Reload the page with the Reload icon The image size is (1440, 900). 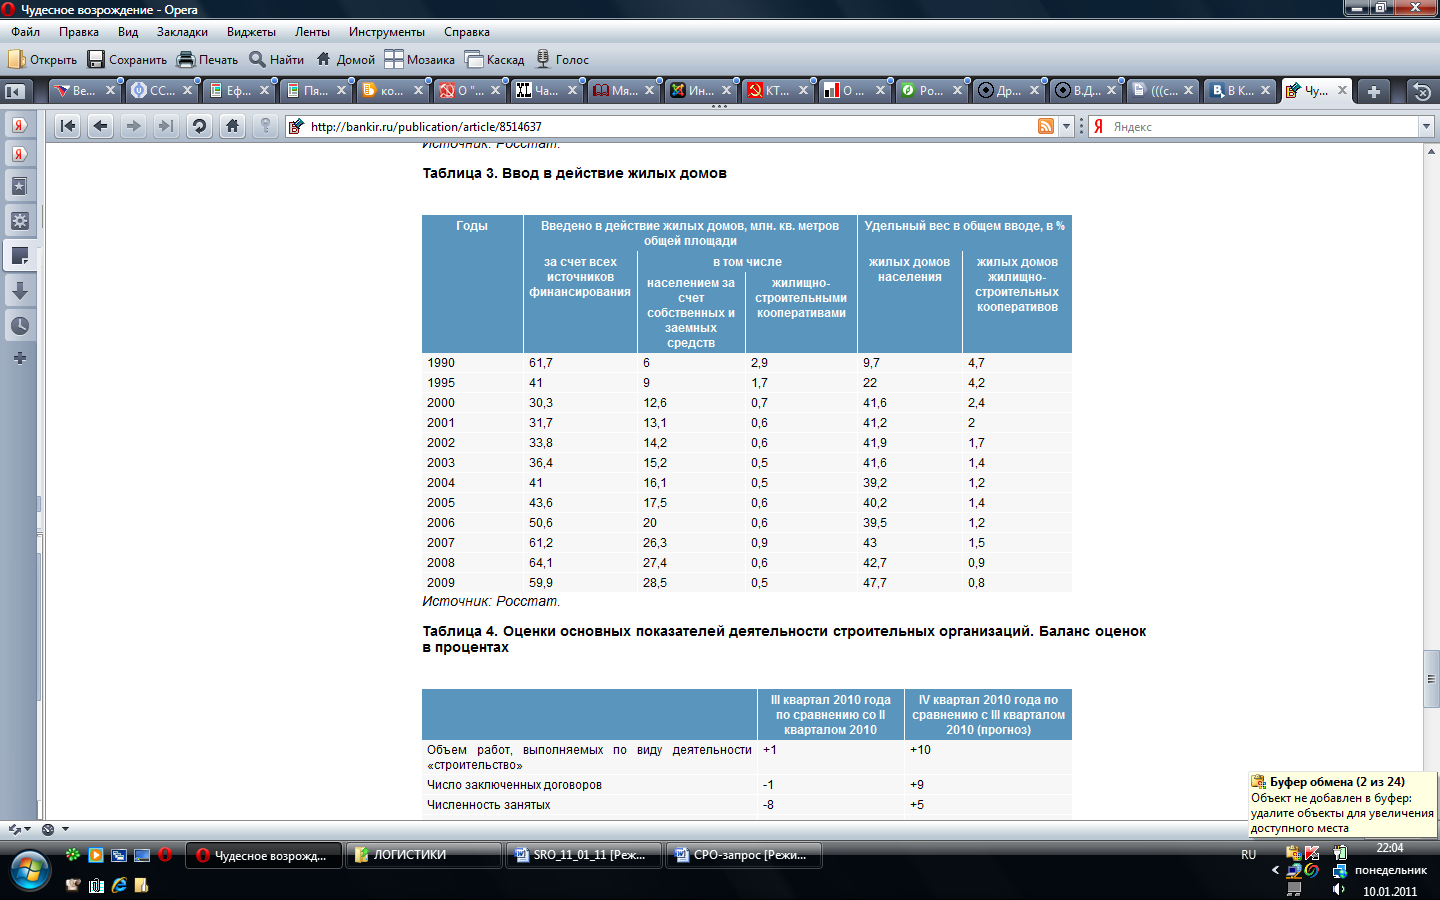(x=199, y=126)
